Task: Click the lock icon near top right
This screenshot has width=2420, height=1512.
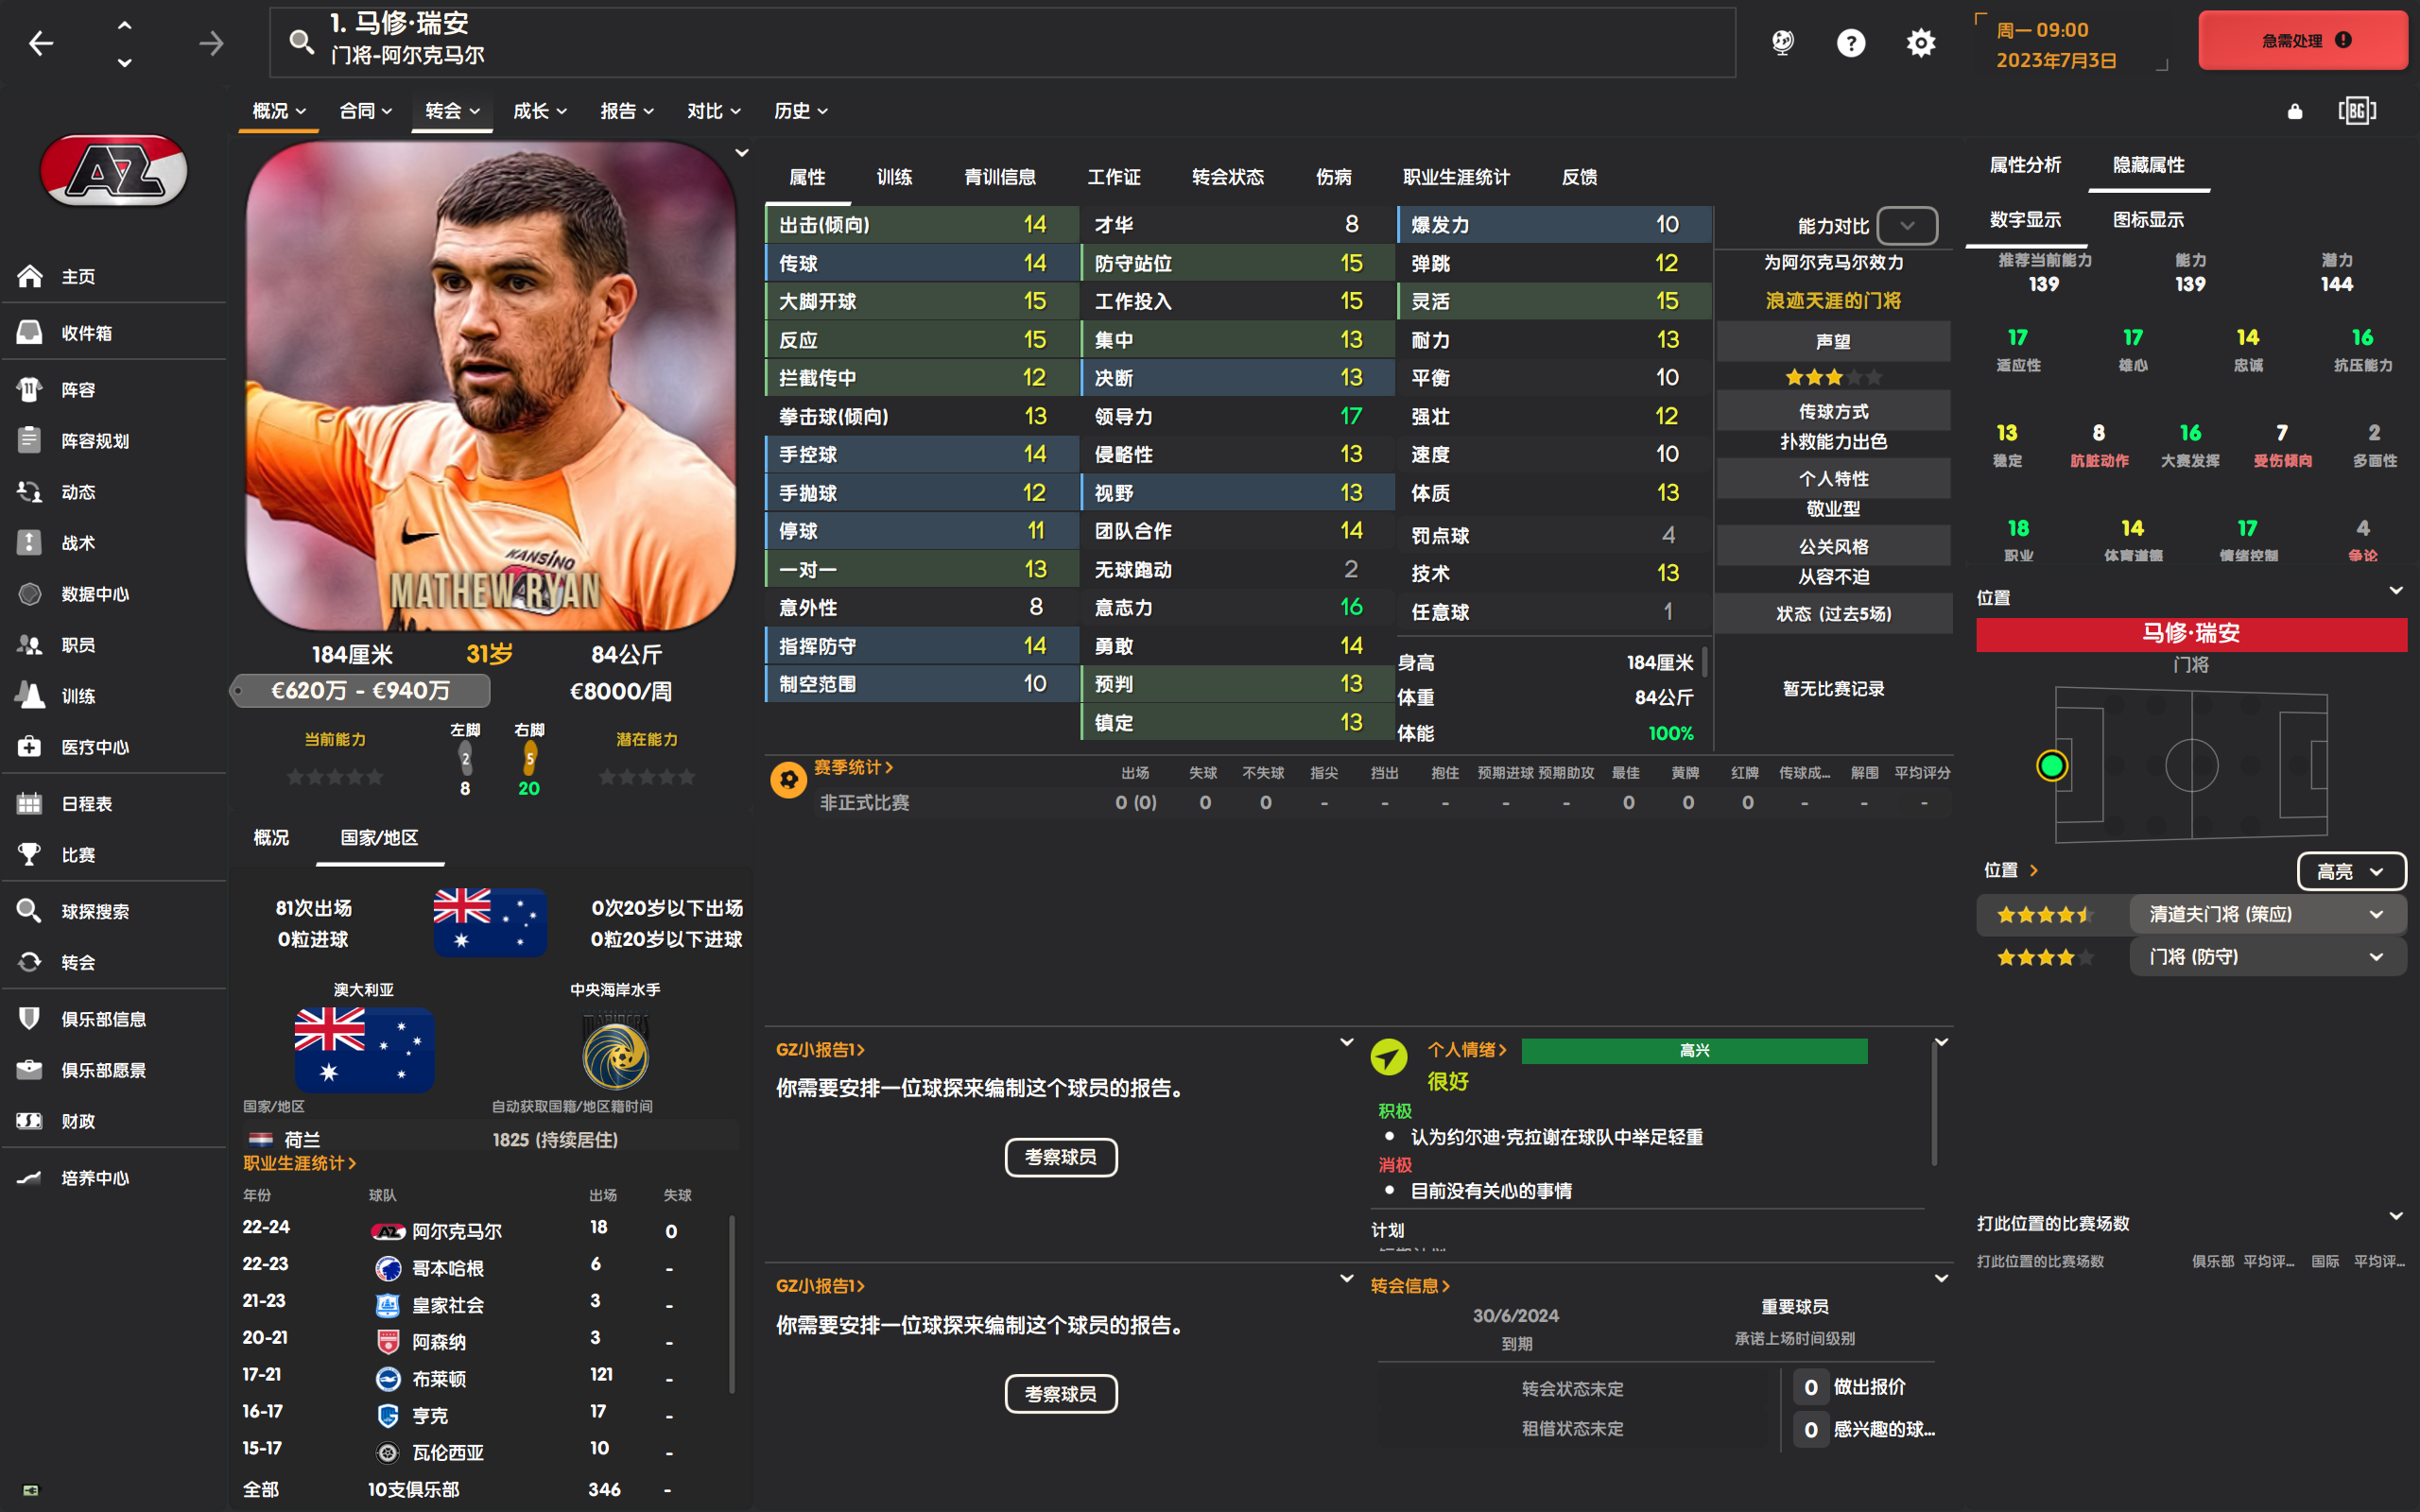Action: pyautogui.click(x=2295, y=111)
